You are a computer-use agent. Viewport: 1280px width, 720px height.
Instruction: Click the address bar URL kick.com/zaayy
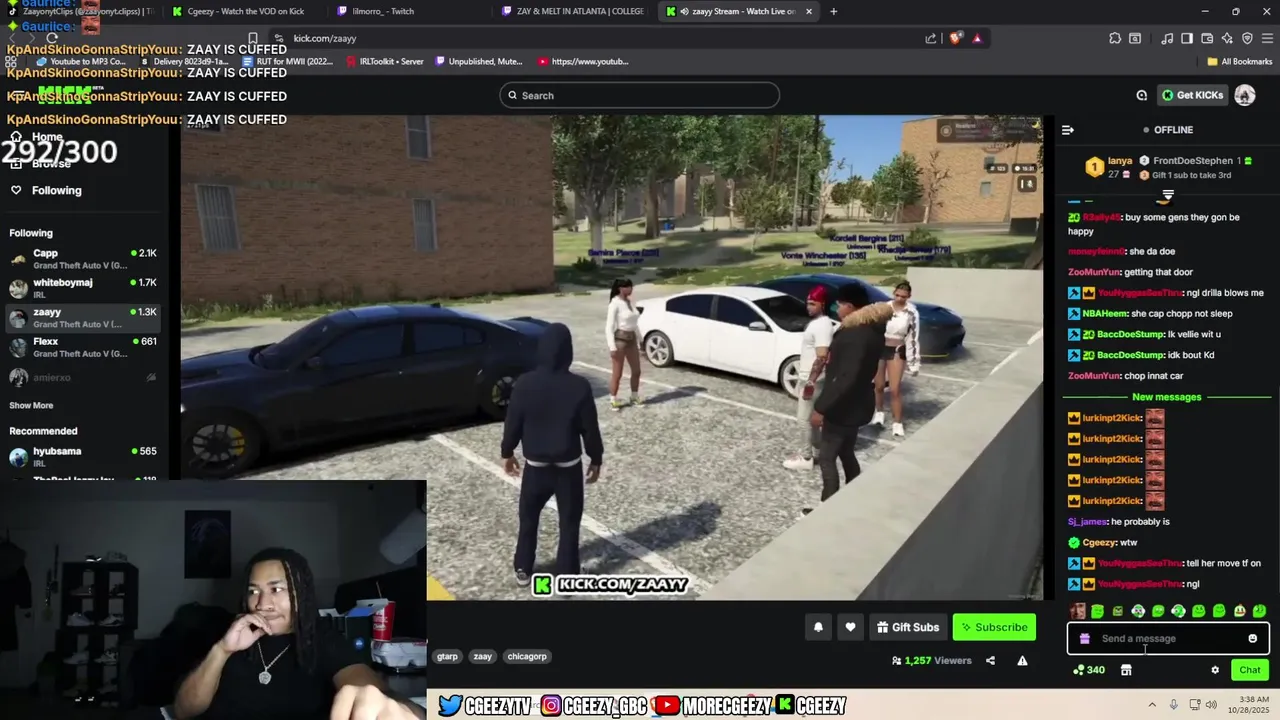coord(325,38)
